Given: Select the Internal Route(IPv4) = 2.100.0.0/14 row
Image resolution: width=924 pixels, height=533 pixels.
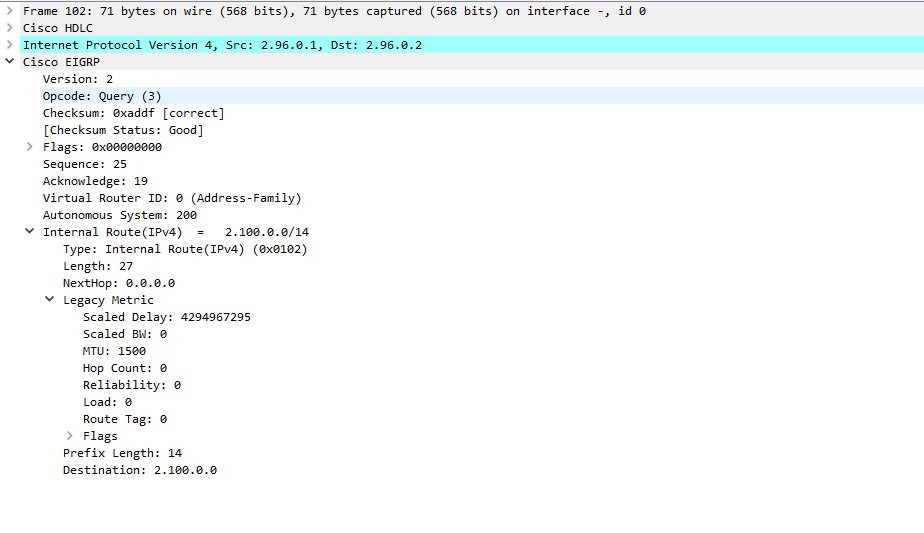Looking at the screenshot, I should click(x=176, y=232).
